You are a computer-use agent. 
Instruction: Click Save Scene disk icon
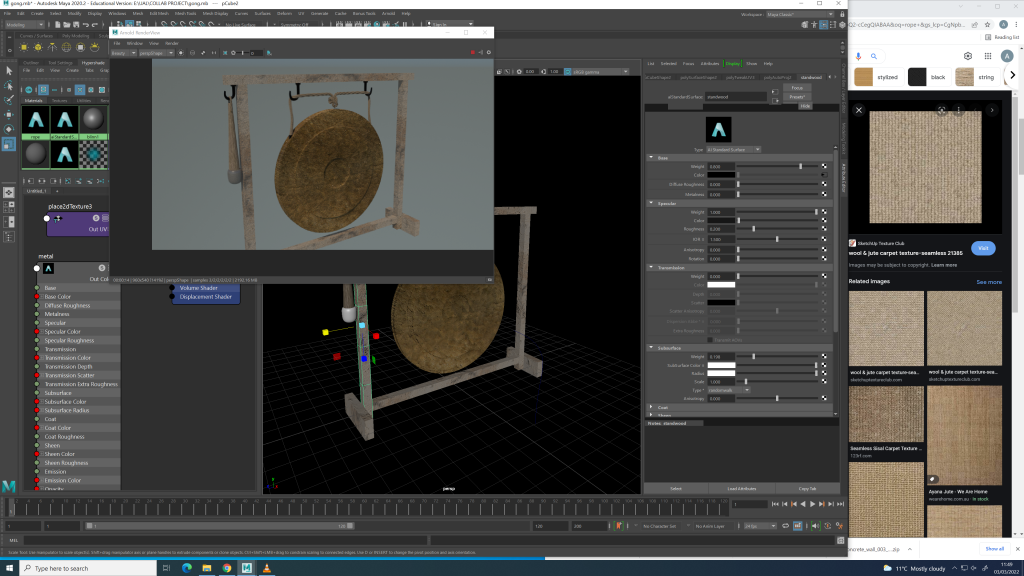click(76, 24)
